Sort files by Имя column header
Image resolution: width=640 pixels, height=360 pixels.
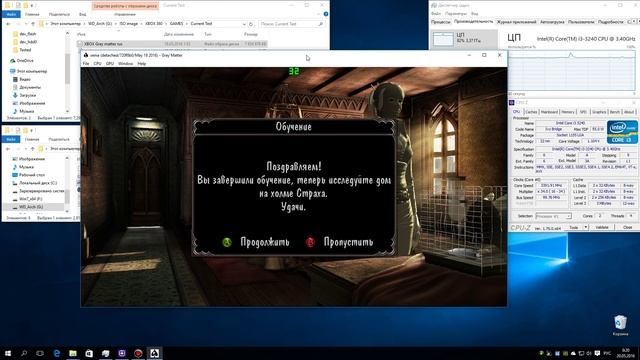[81, 34]
